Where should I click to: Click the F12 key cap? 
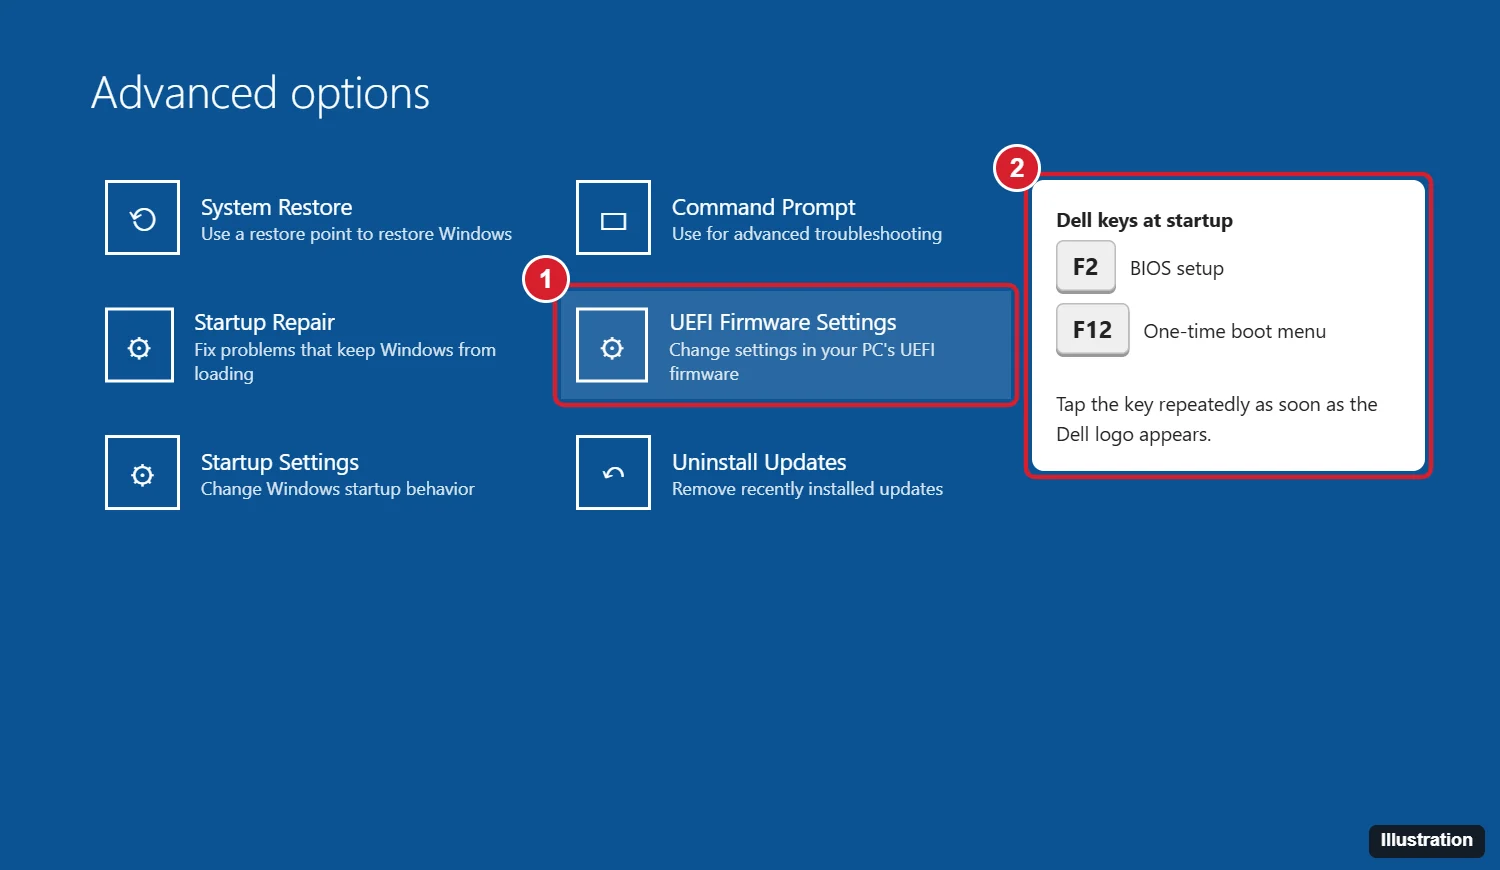coord(1092,330)
